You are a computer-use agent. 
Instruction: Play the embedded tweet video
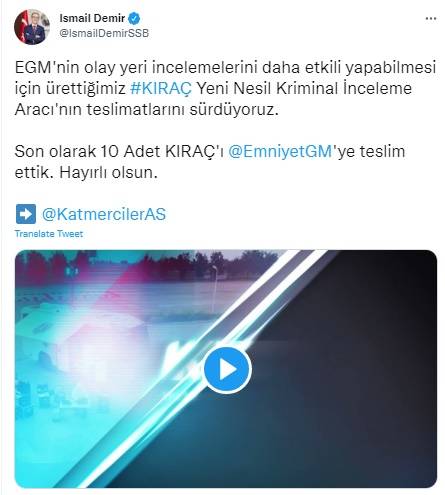227,369
